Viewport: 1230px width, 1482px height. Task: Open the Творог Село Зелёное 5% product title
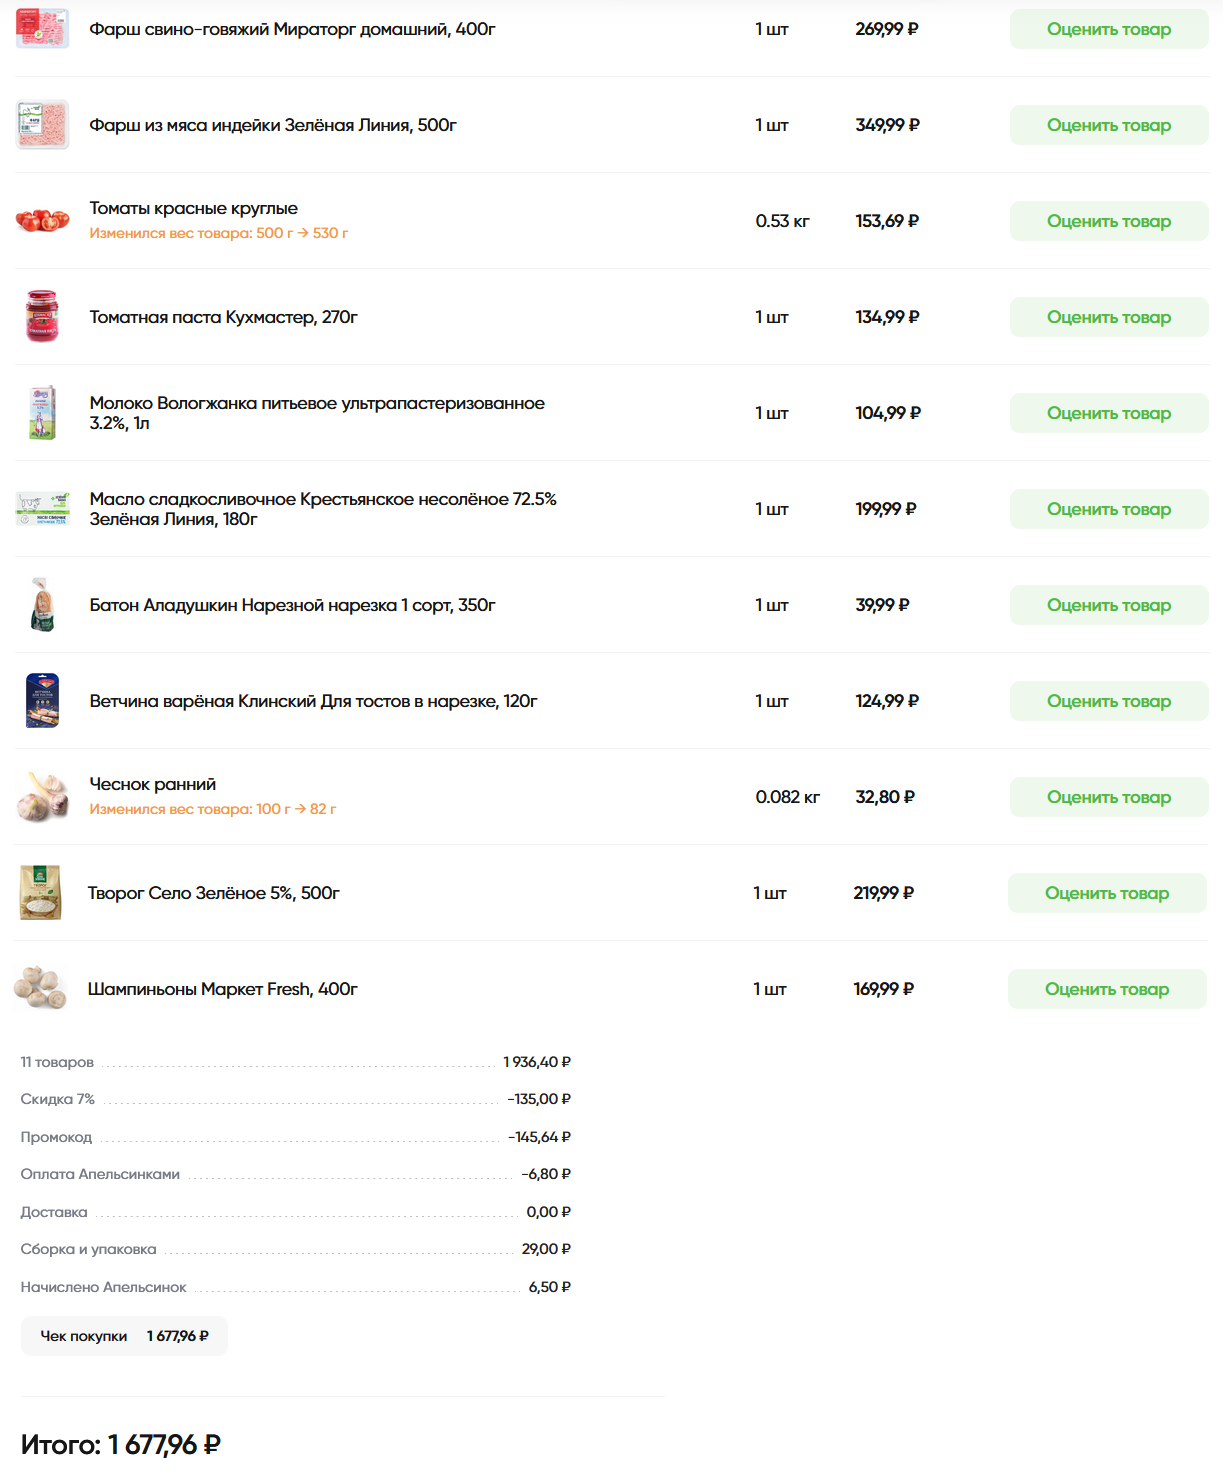click(213, 893)
